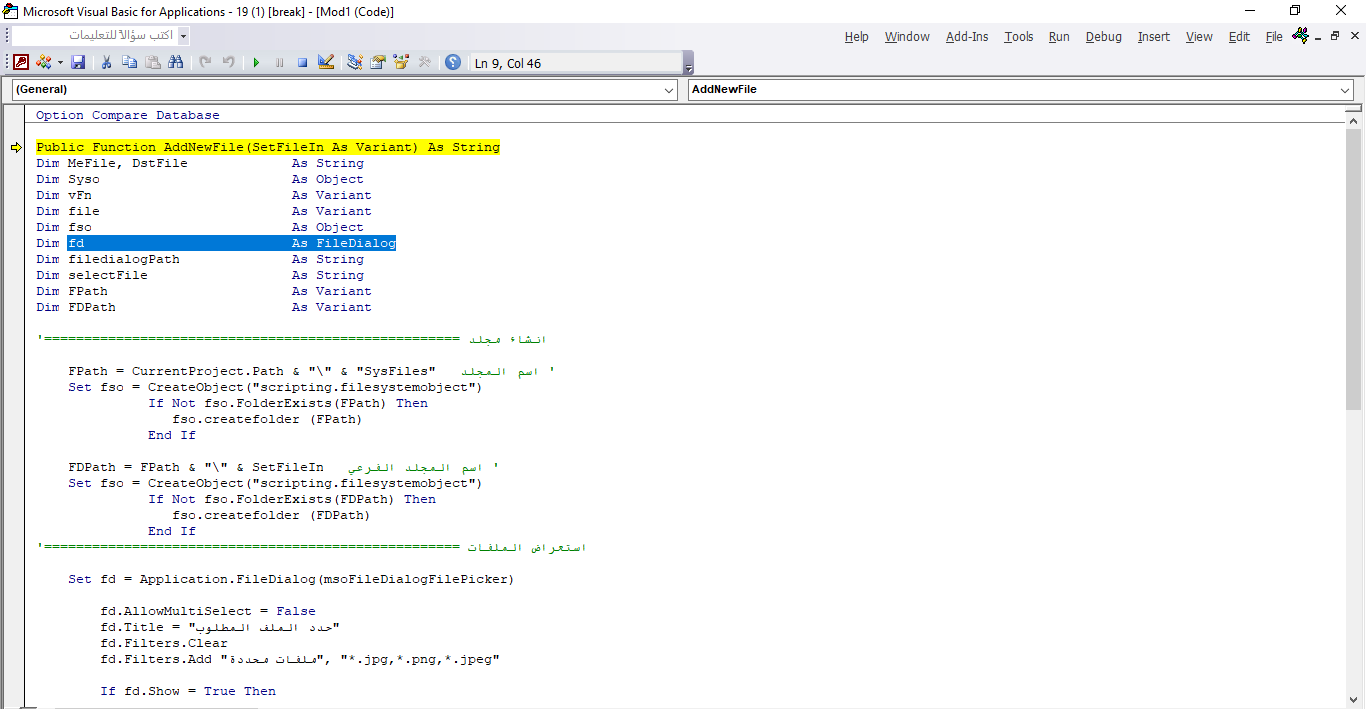Click the View Microsoft Access icon

point(21,62)
